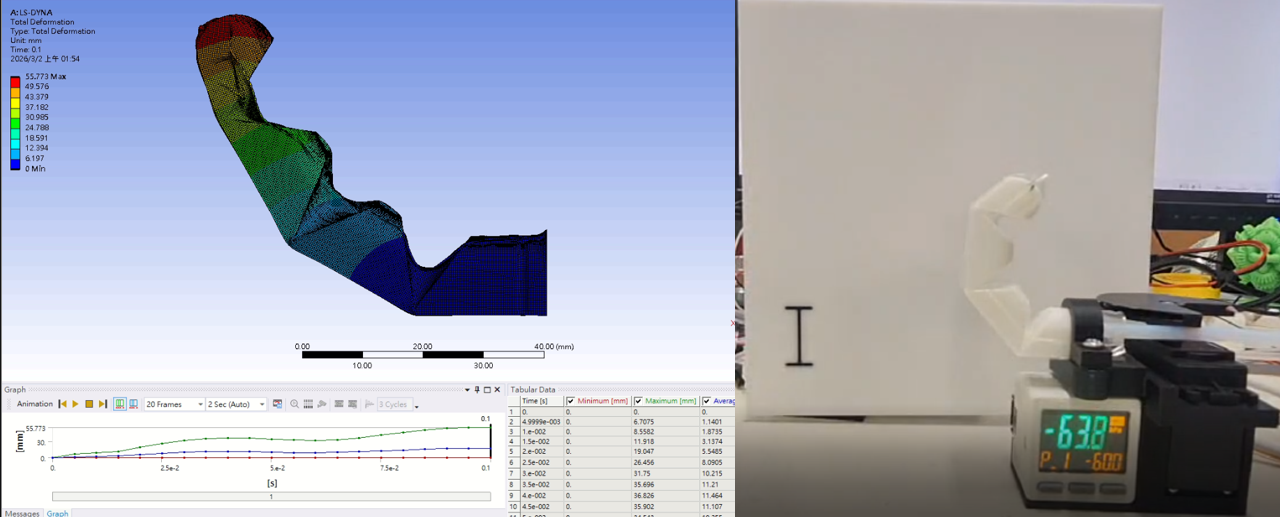The width and height of the screenshot is (1280, 517).
Task: Toggle the Average column checkbox
Action: click(706, 401)
